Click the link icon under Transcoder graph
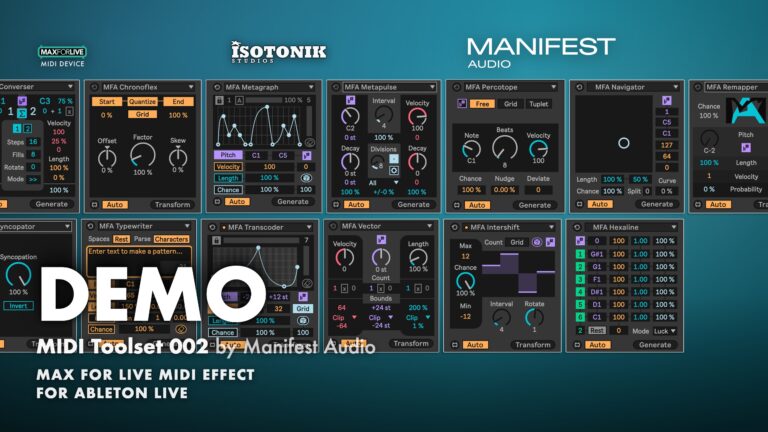This screenshot has width=768, height=432. [x=307, y=283]
